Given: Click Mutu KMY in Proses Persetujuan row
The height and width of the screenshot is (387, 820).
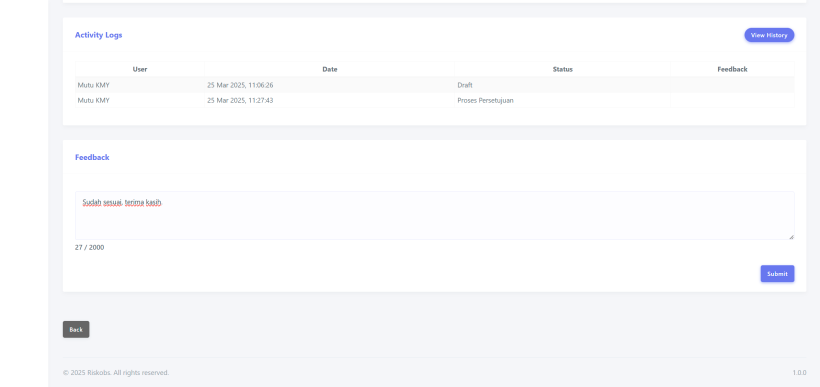Looking at the screenshot, I should click(x=94, y=100).
